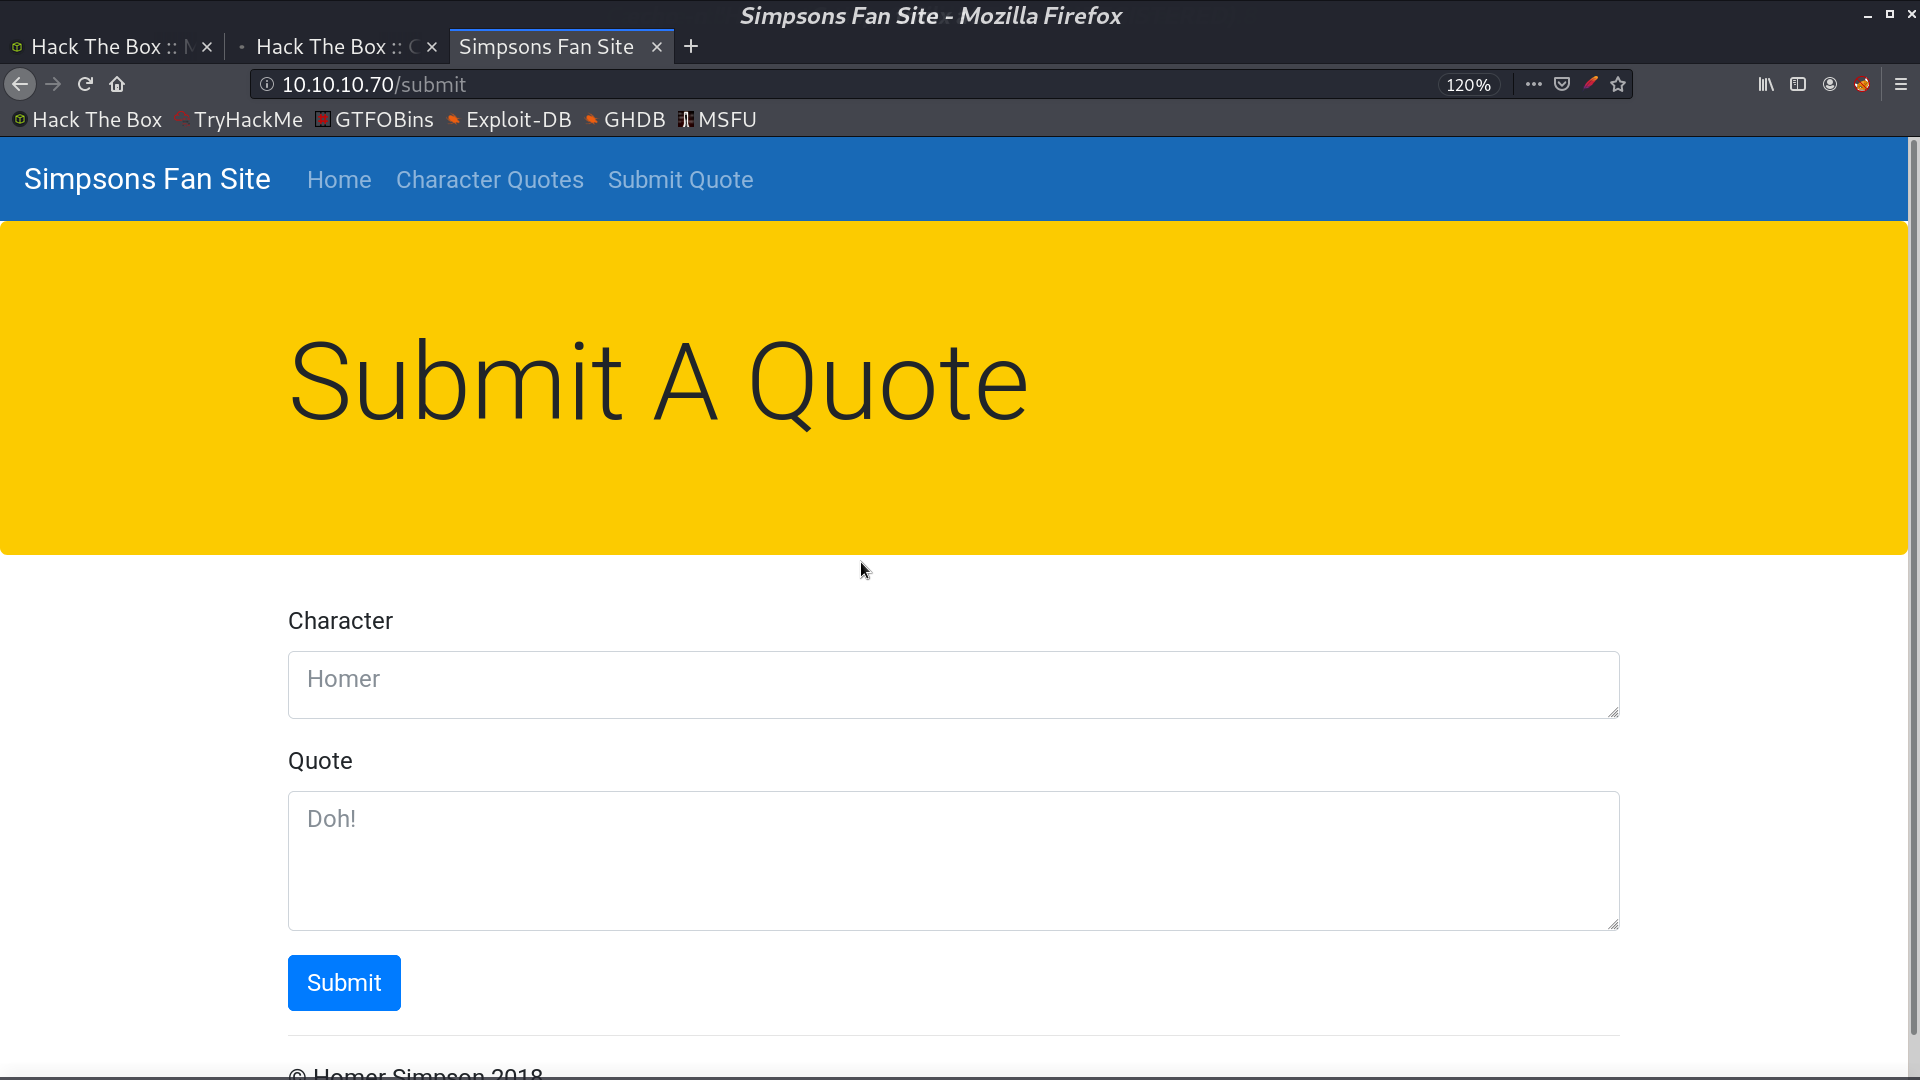Image resolution: width=1920 pixels, height=1080 pixels.
Task: Click the address bar URL
Action: pyautogui.click(x=374, y=85)
